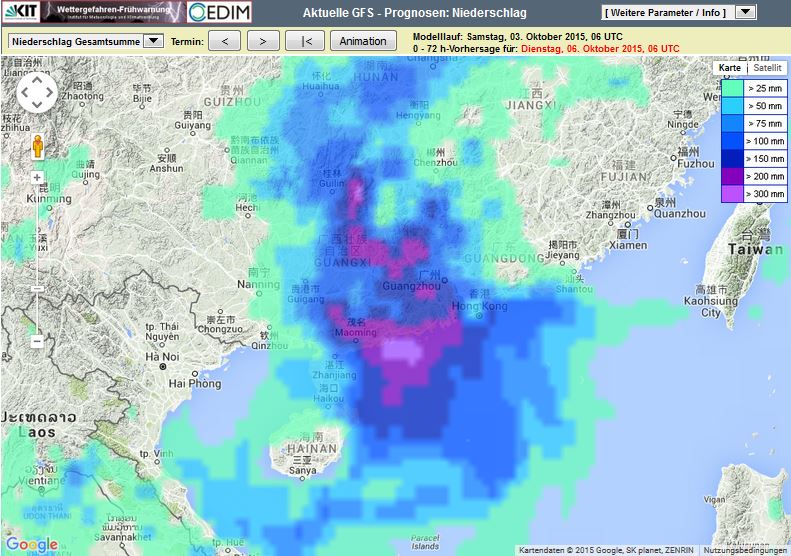Click the Guangzhou city label
This screenshot has height=556, width=791.
click(x=411, y=287)
